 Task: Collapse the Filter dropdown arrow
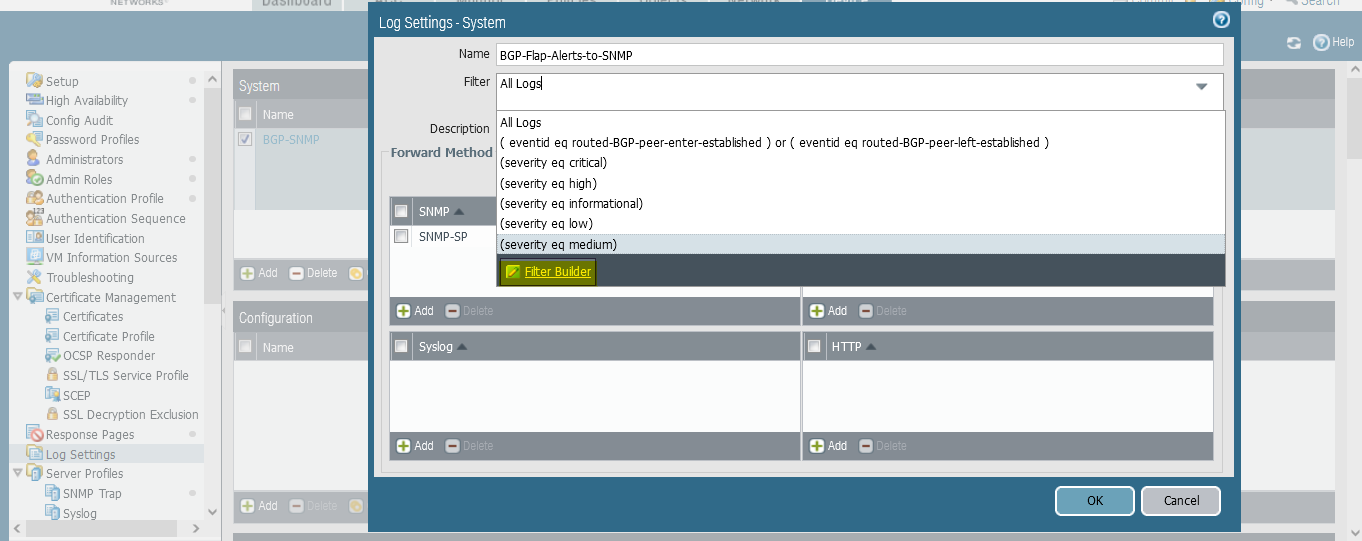(1201, 87)
